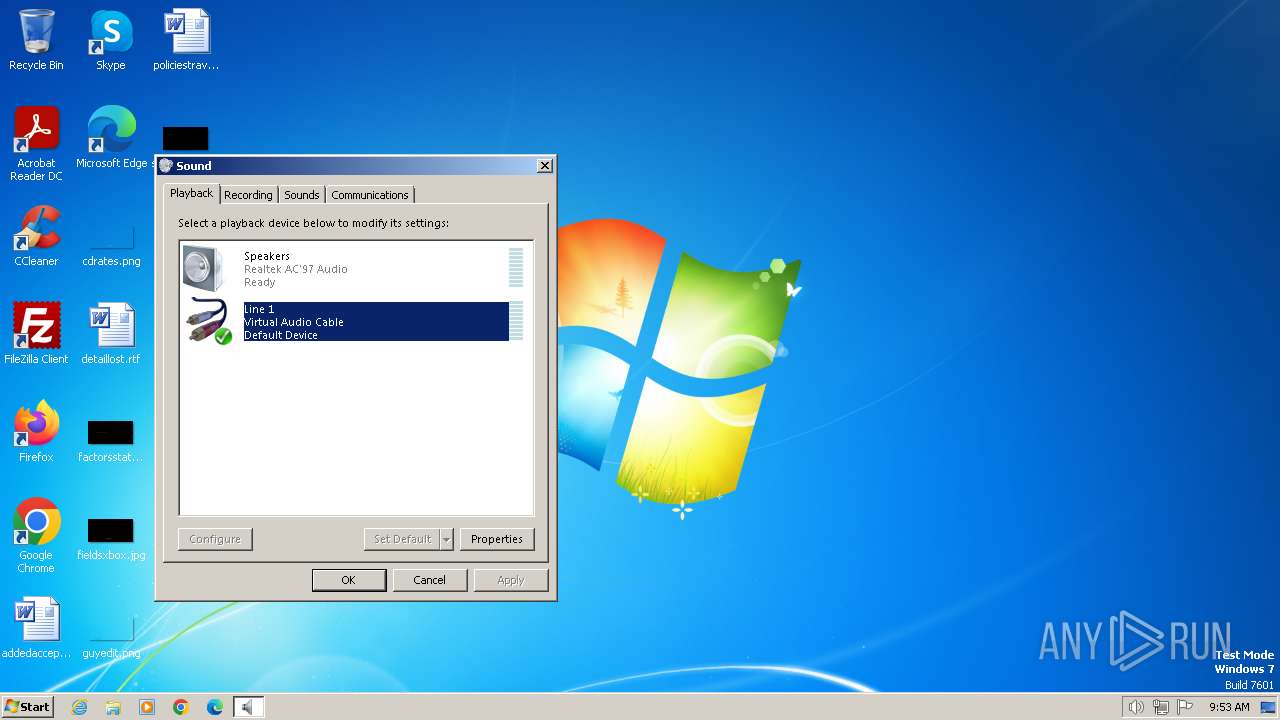Select the Speakers Realtek AC'97 Audio device
The height and width of the screenshot is (720, 1280).
[356, 270]
